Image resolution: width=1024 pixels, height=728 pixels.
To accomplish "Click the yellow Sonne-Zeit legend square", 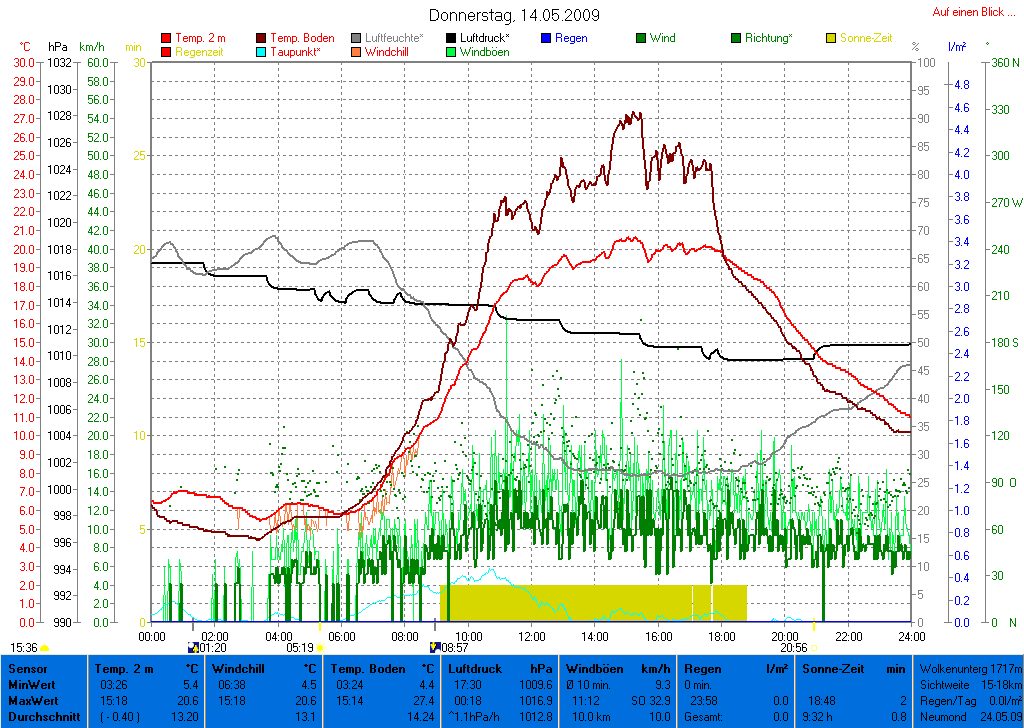I will coord(831,39).
